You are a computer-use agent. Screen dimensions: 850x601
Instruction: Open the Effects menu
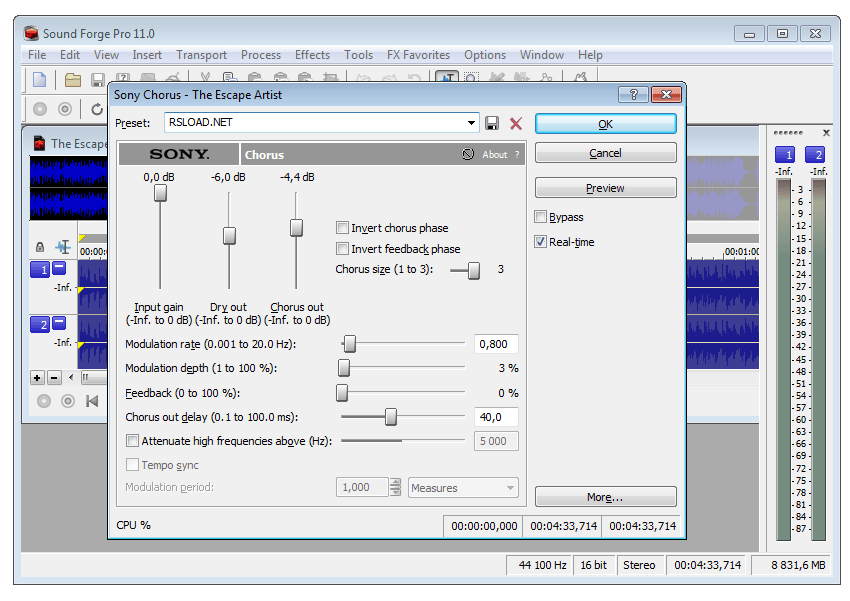coord(312,55)
